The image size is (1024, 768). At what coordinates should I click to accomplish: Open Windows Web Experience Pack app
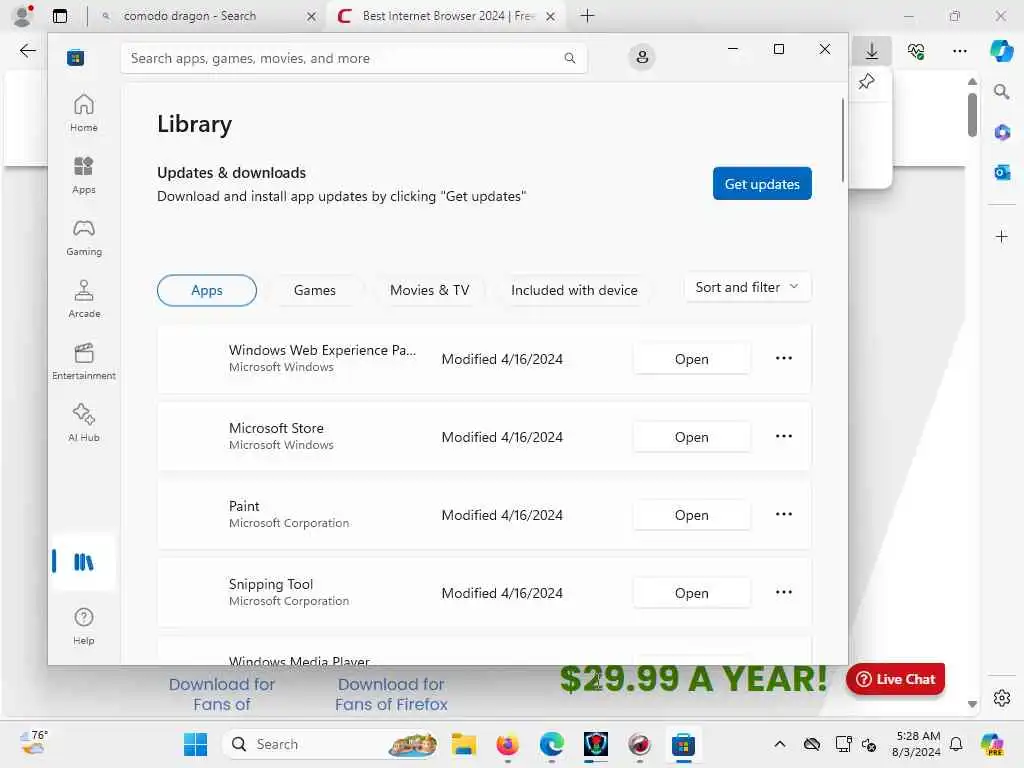[x=692, y=359]
